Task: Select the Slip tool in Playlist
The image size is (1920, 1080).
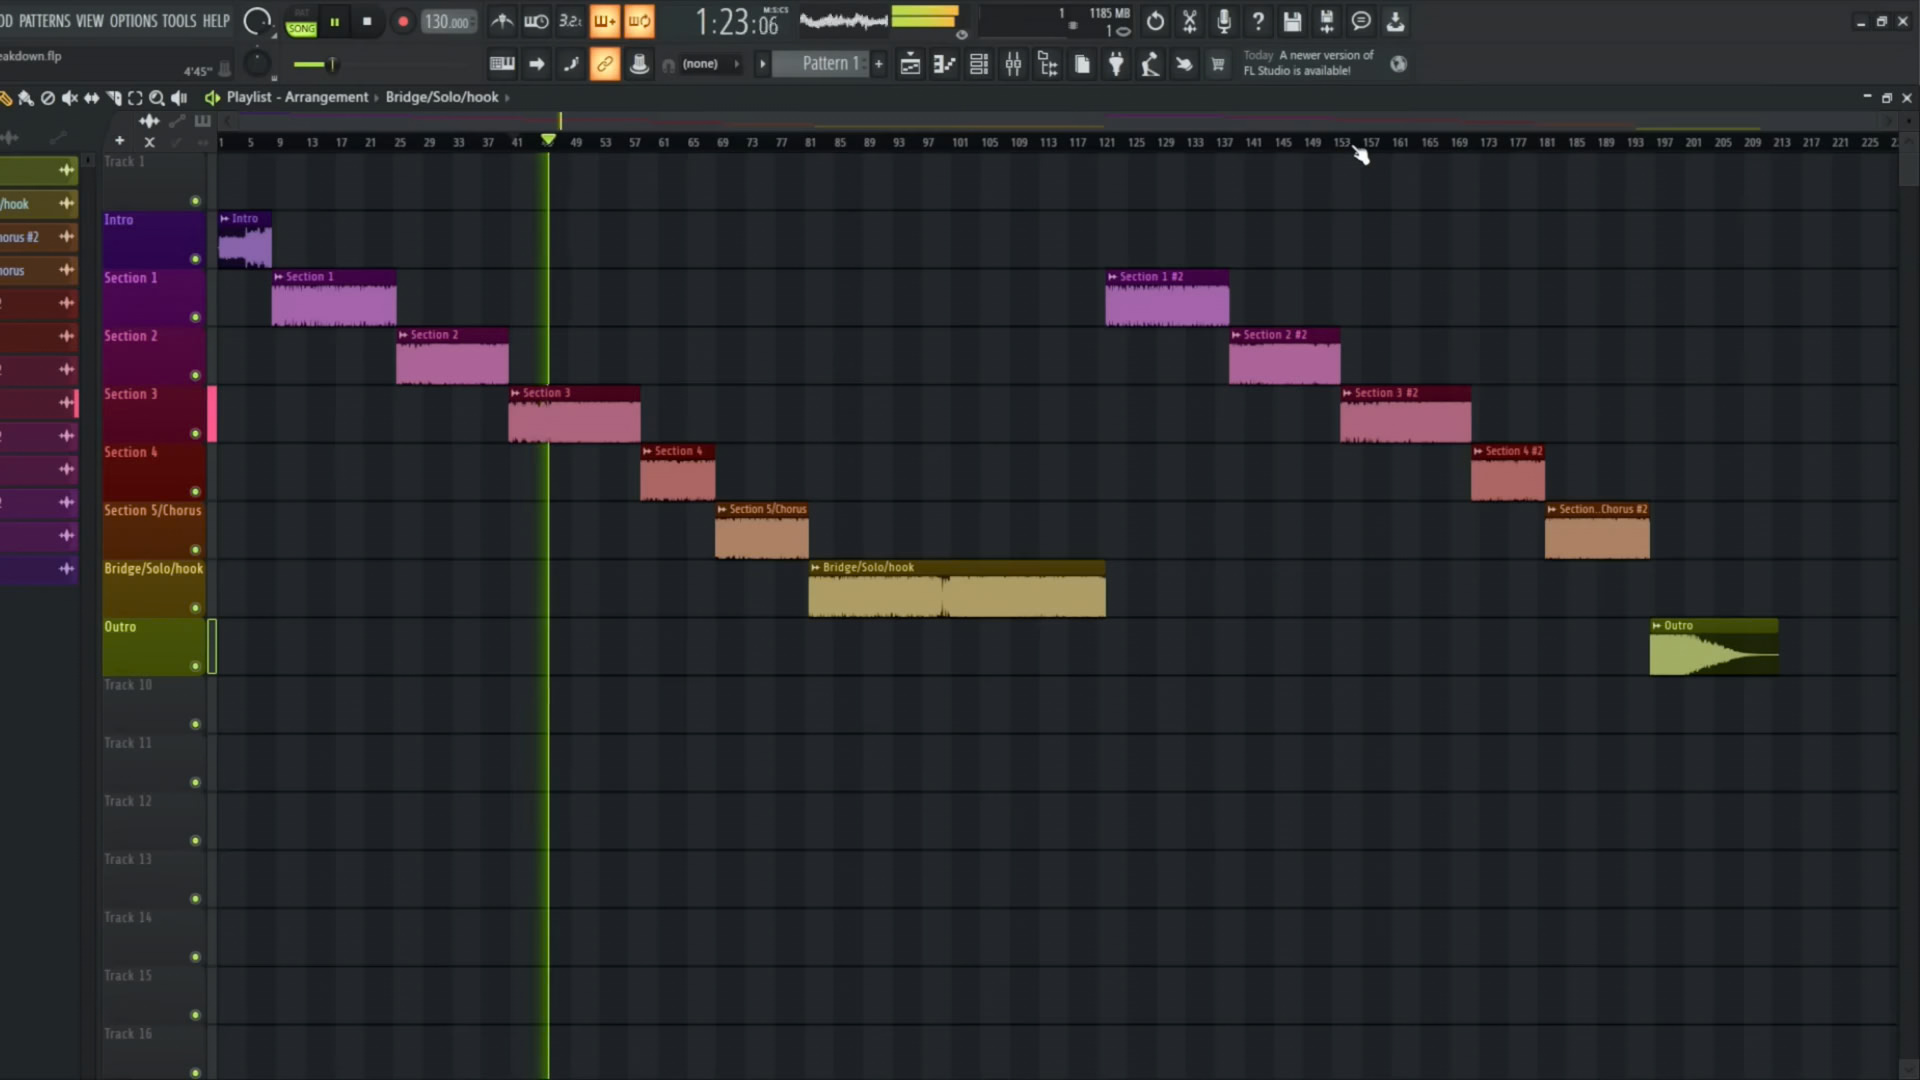Action: click(x=91, y=97)
